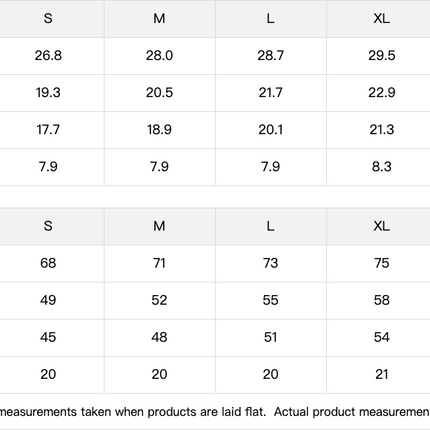
Task: Click the 55 cell under L
Action: point(270,300)
